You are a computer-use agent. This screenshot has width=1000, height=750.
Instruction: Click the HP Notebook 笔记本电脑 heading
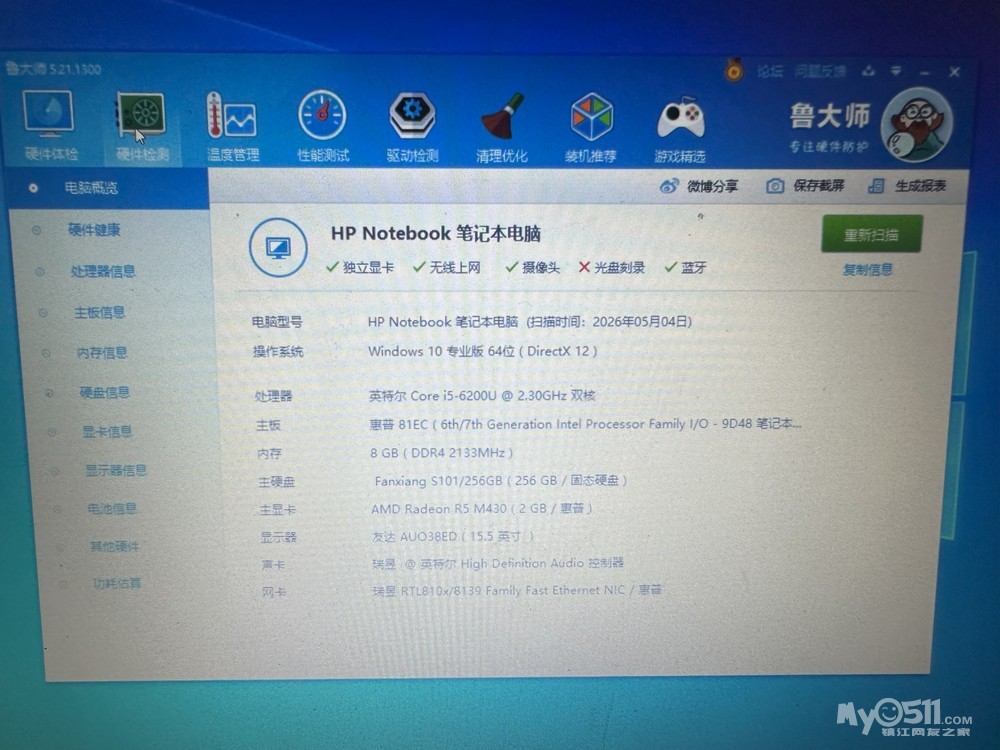tap(436, 234)
